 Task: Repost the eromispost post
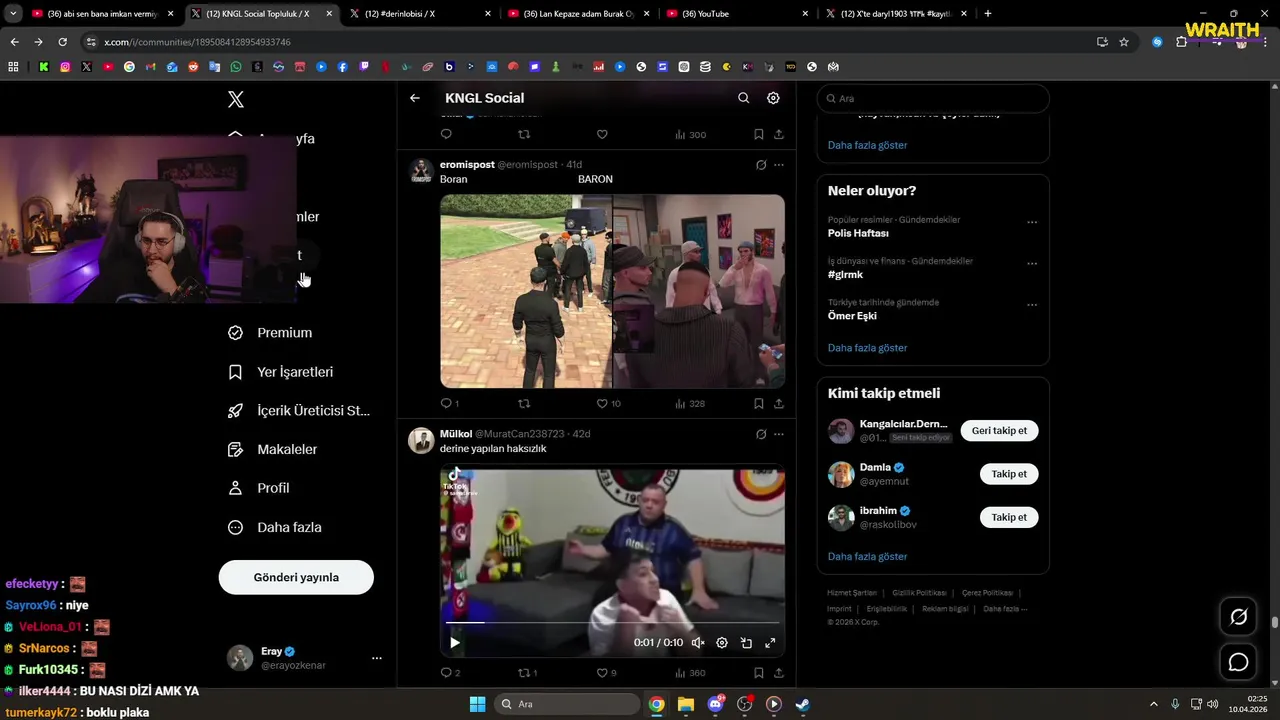pos(524,404)
